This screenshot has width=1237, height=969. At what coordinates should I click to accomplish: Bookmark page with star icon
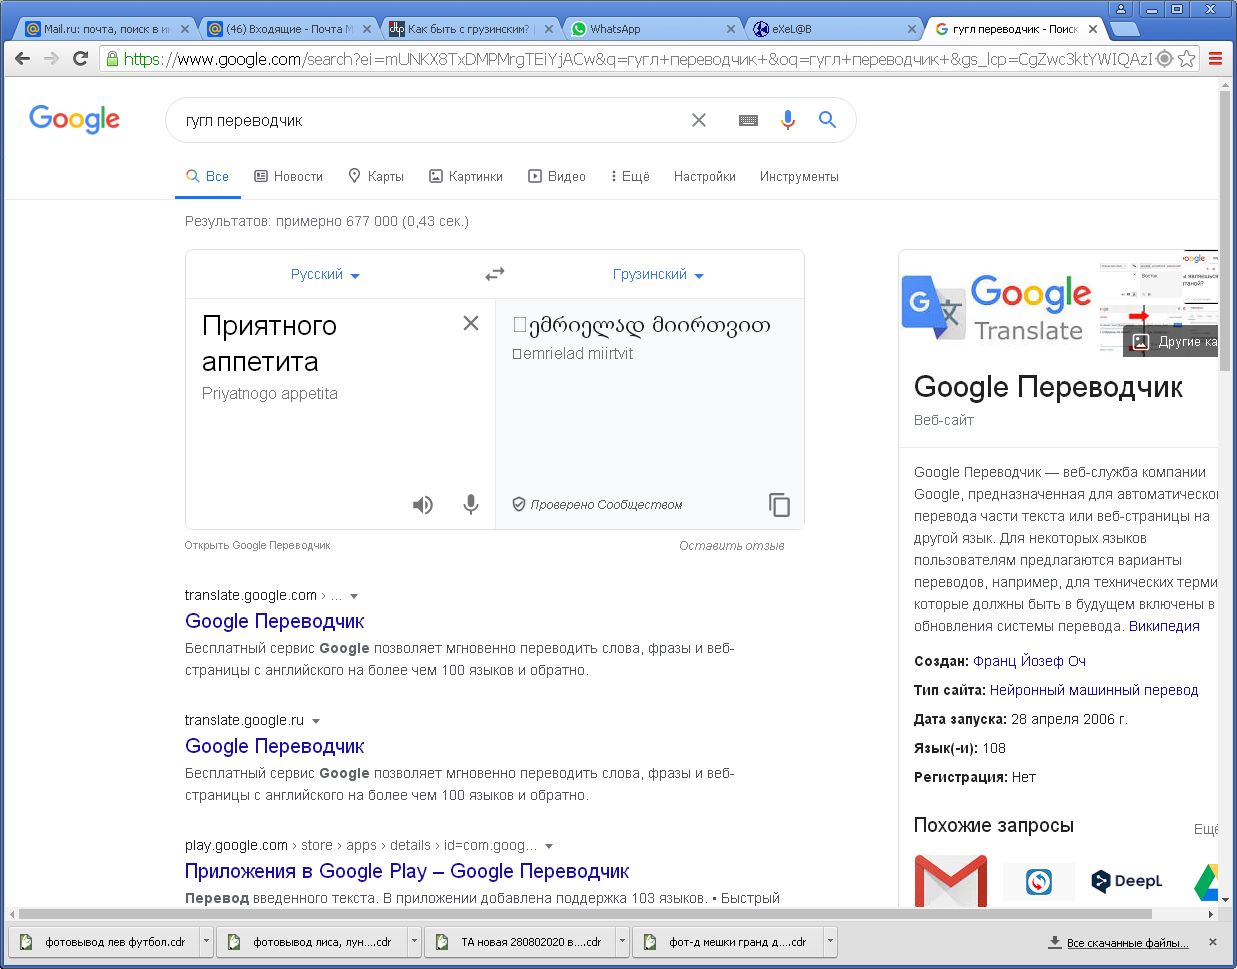click(1187, 59)
